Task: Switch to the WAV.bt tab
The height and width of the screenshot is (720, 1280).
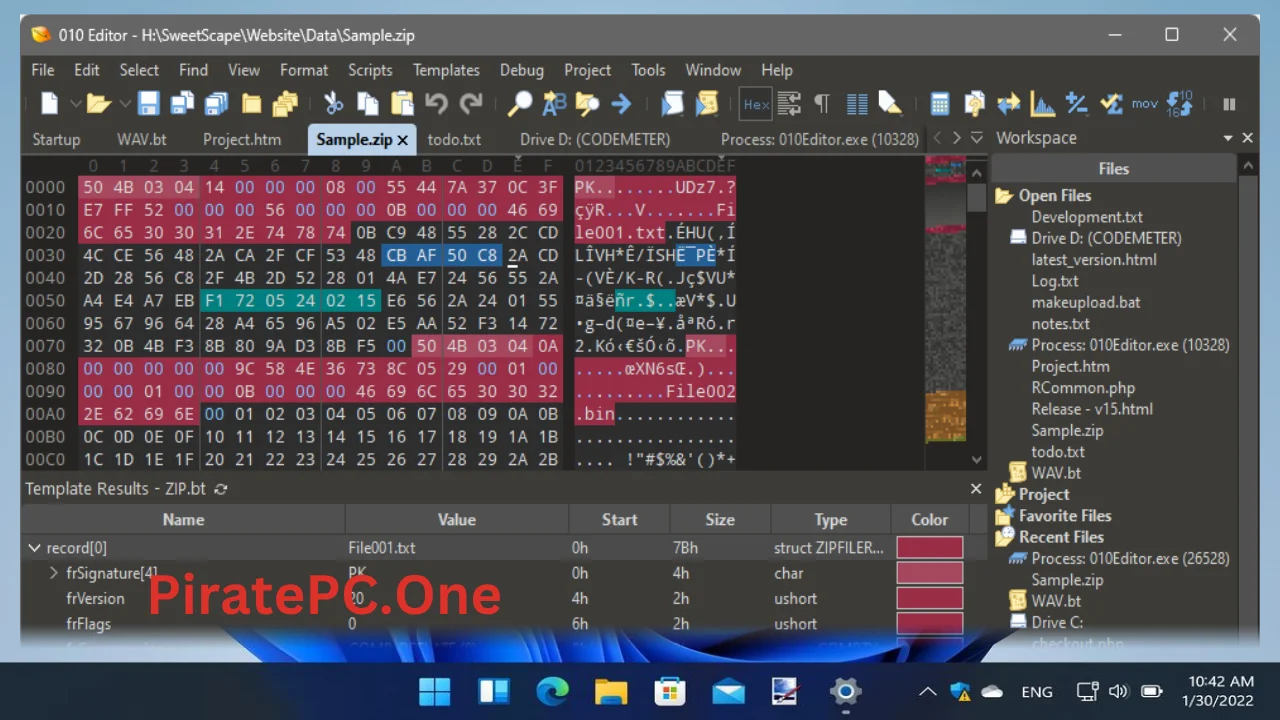Action: click(x=142, y=139)
